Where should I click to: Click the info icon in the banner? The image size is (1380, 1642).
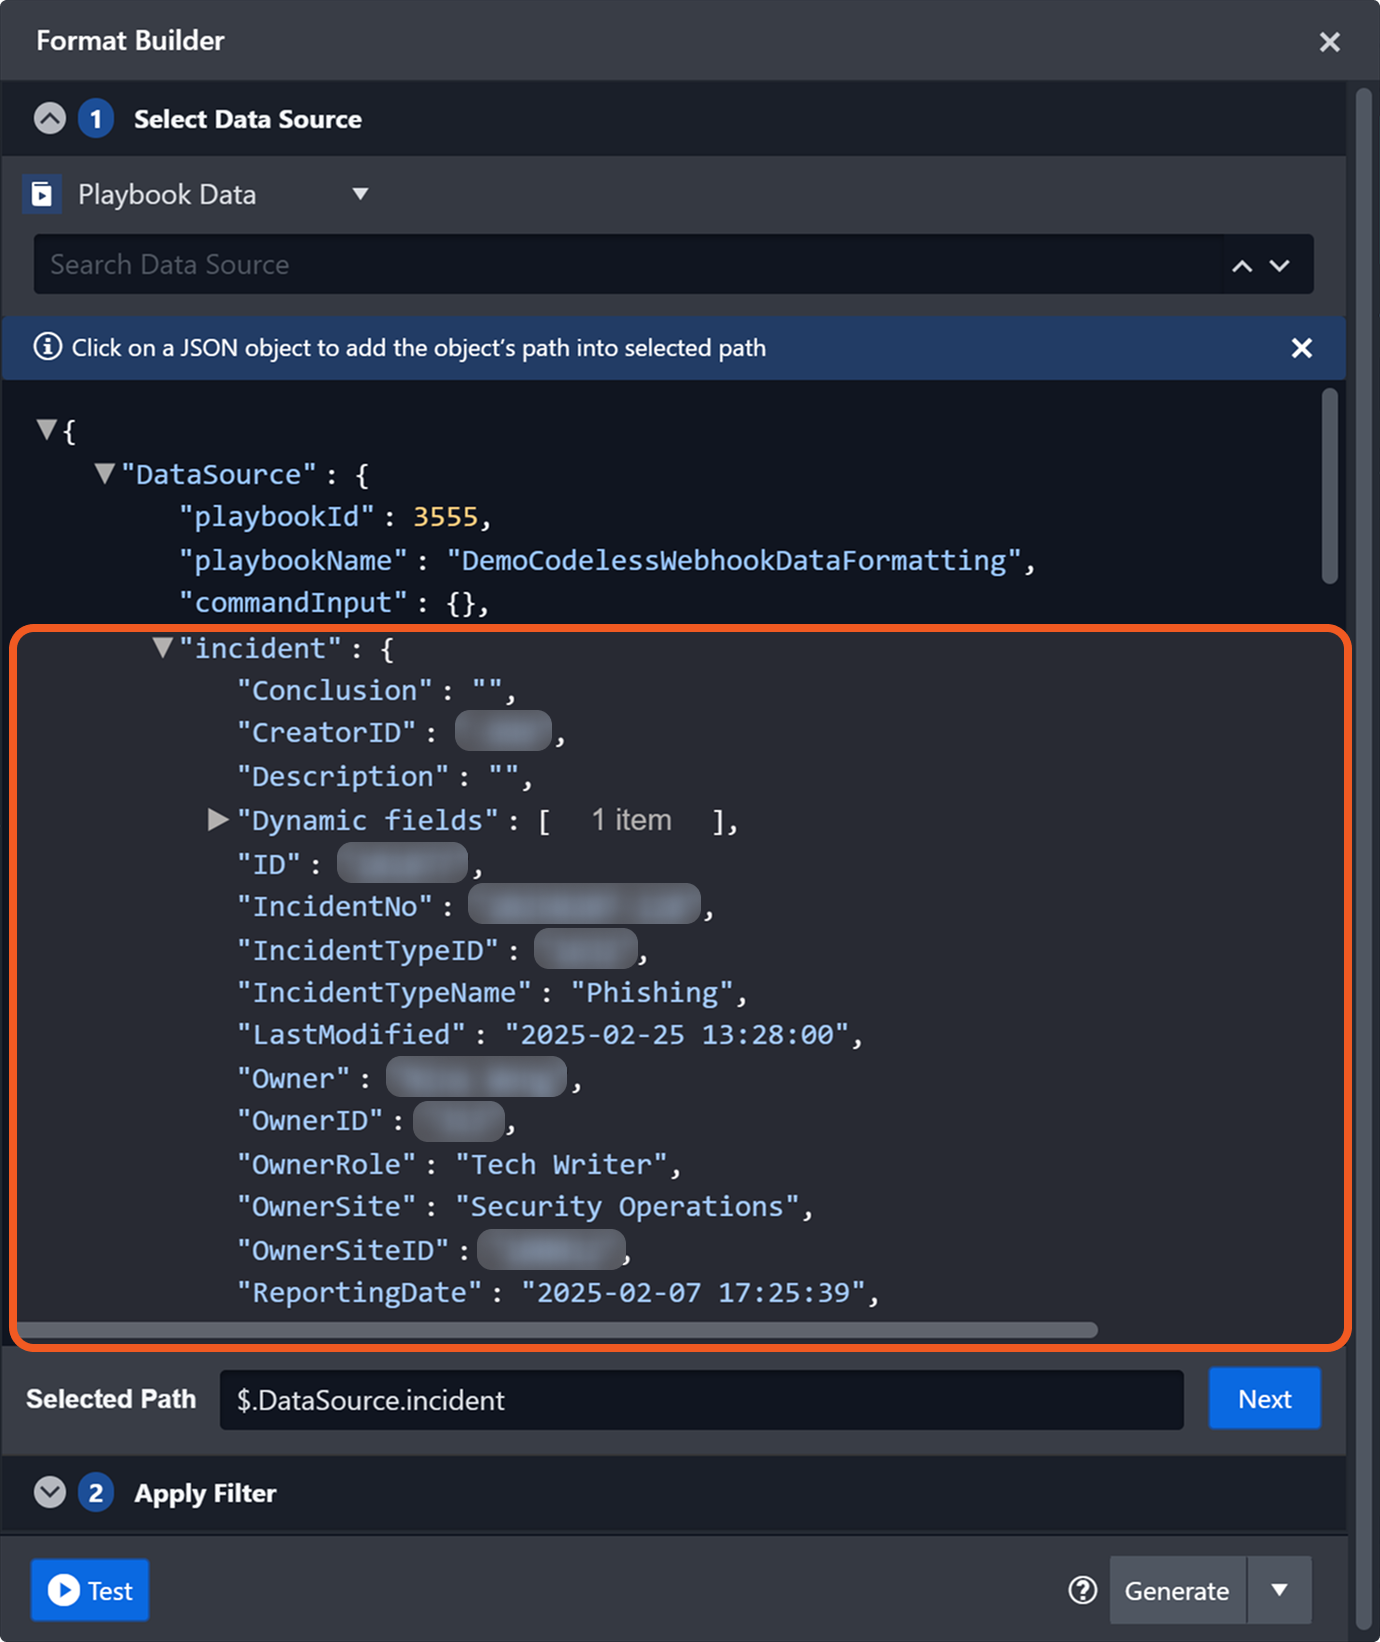click(x=47, y=347)
